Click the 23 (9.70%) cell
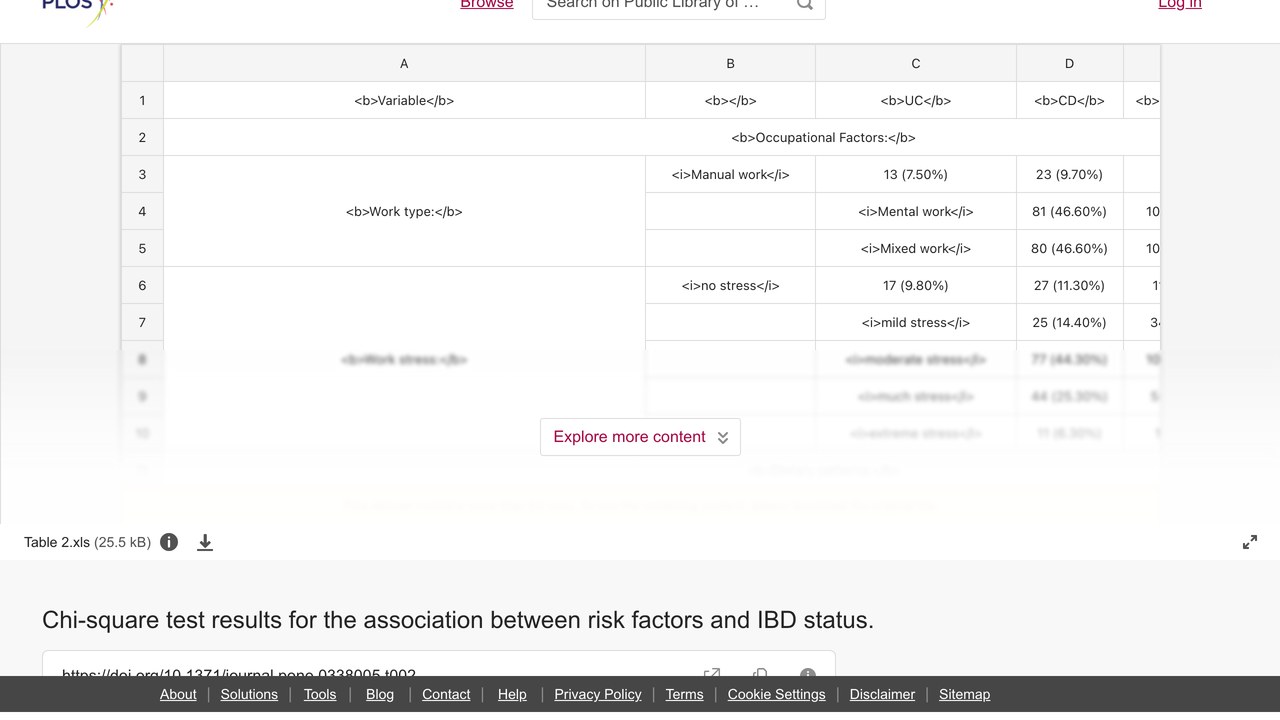Viewport: 1280px width, 720px height. pyautogui.click(x=1069, y=174)
